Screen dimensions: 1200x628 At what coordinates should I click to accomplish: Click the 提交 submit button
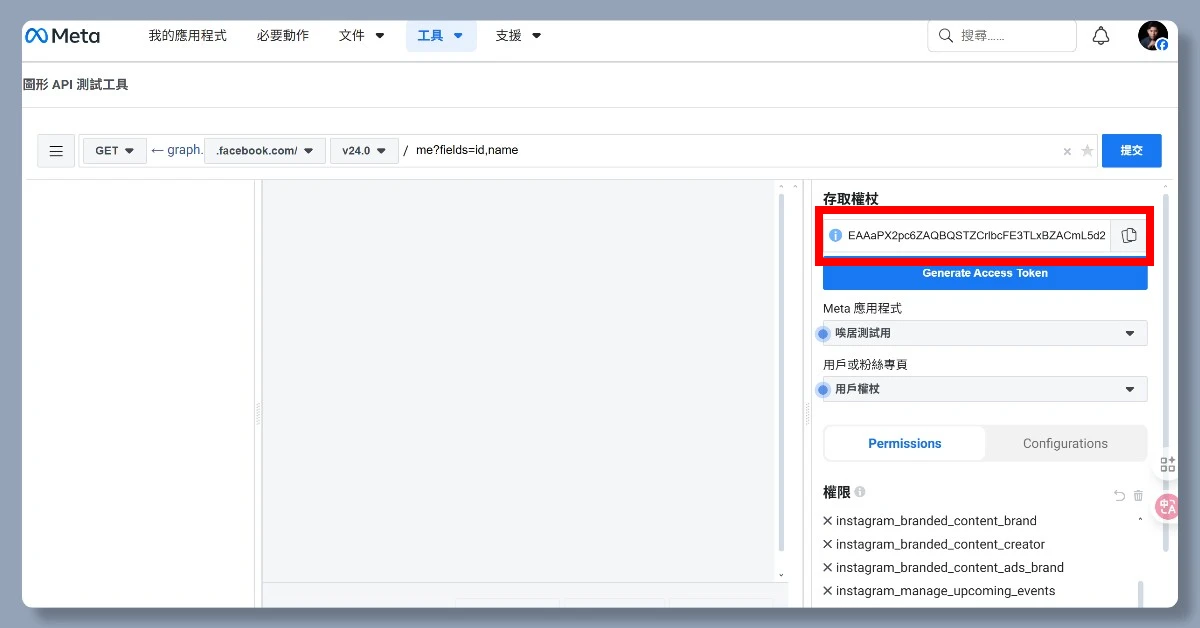[x=1132, y=151]
